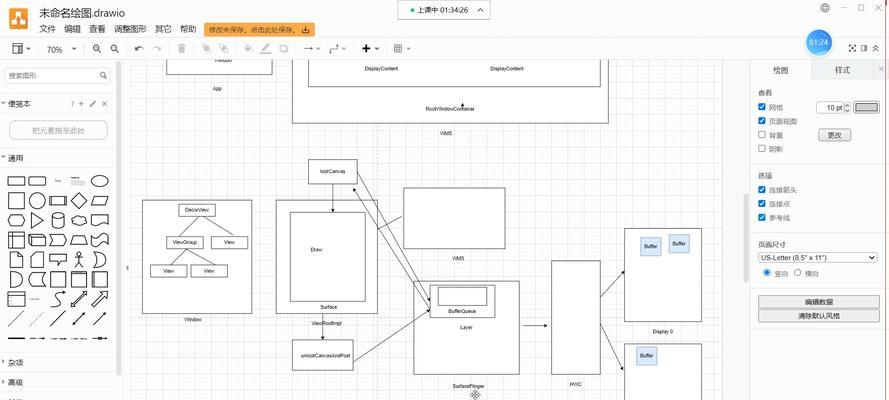Click the 清除默认风格 button
The image size is (889, 400).
pos(819,316)
